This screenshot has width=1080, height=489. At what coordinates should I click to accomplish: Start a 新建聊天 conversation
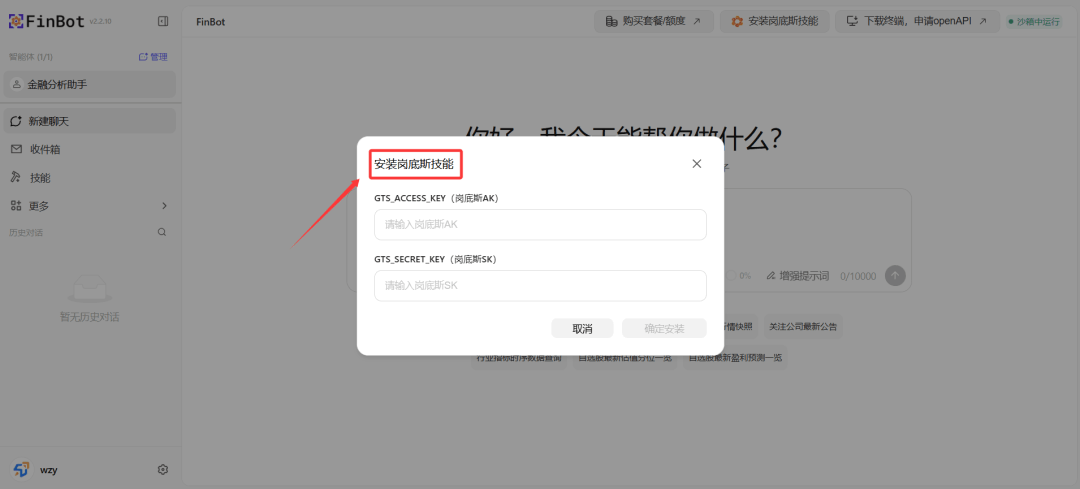coord(90,121)
